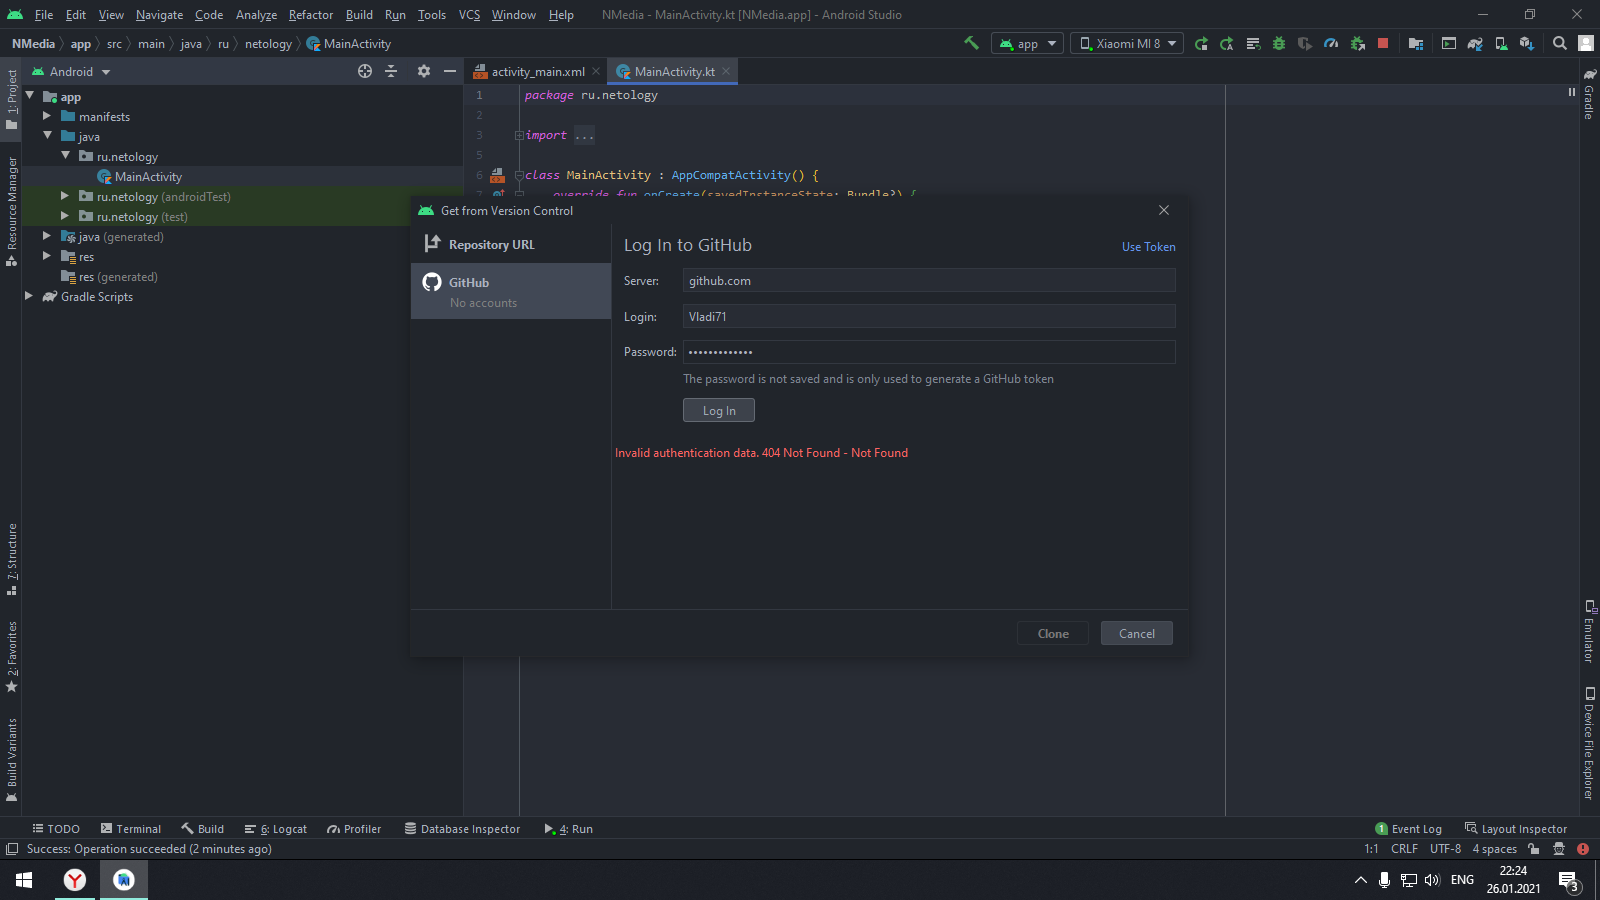Open the Build Variants side tab
This screenshot has width=1600, height=900.
pyautogui.click(x=11, y=760)
